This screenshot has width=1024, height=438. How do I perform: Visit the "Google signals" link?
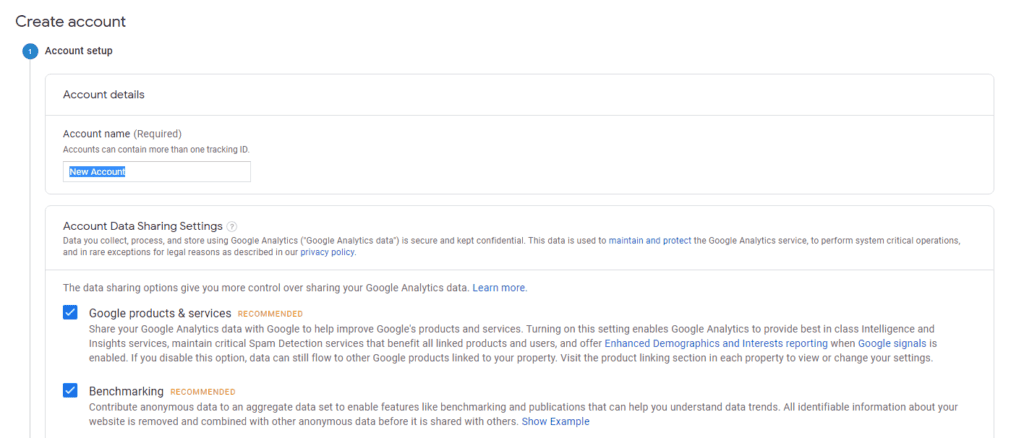coord(889,343)
